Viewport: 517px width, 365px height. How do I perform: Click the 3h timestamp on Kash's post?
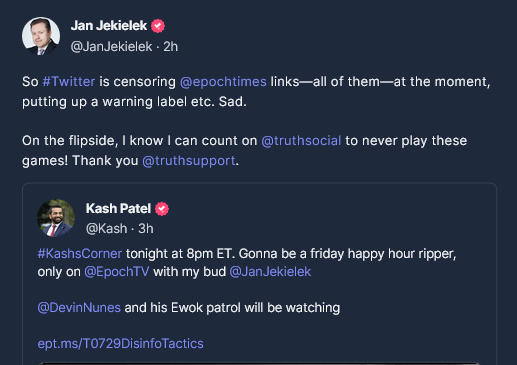[x=146, y=229]
